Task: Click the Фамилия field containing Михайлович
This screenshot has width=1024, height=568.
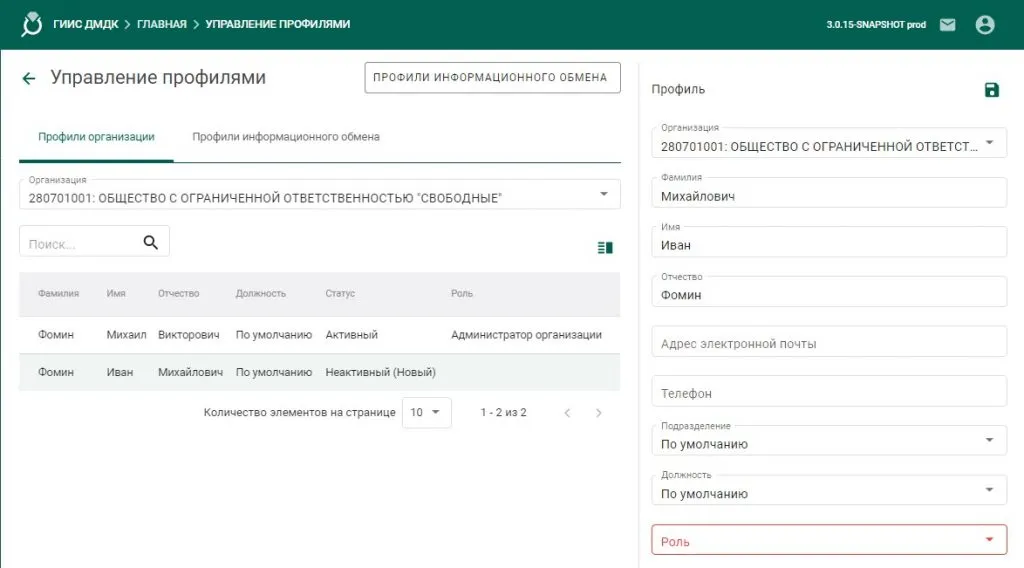Action: click(x=829, y=193)
